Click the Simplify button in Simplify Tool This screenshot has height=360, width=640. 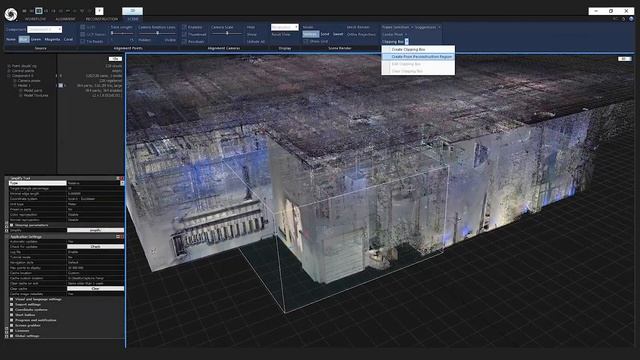[x=95, y=230]
